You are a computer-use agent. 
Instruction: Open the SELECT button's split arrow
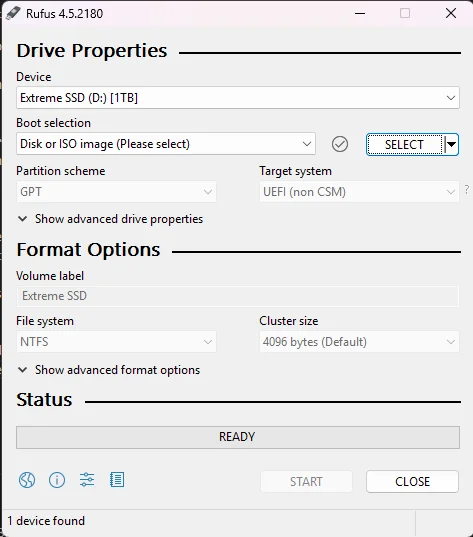click(451, 145)
